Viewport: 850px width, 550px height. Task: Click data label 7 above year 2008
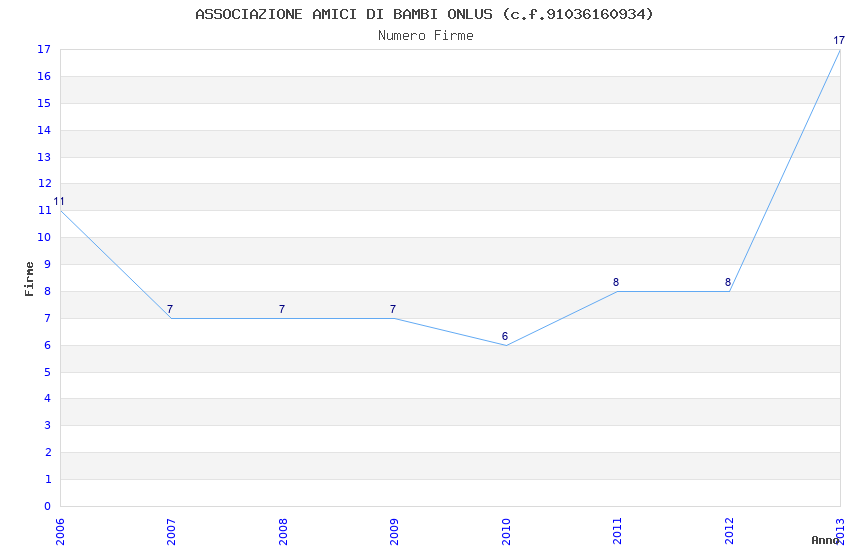282,309
